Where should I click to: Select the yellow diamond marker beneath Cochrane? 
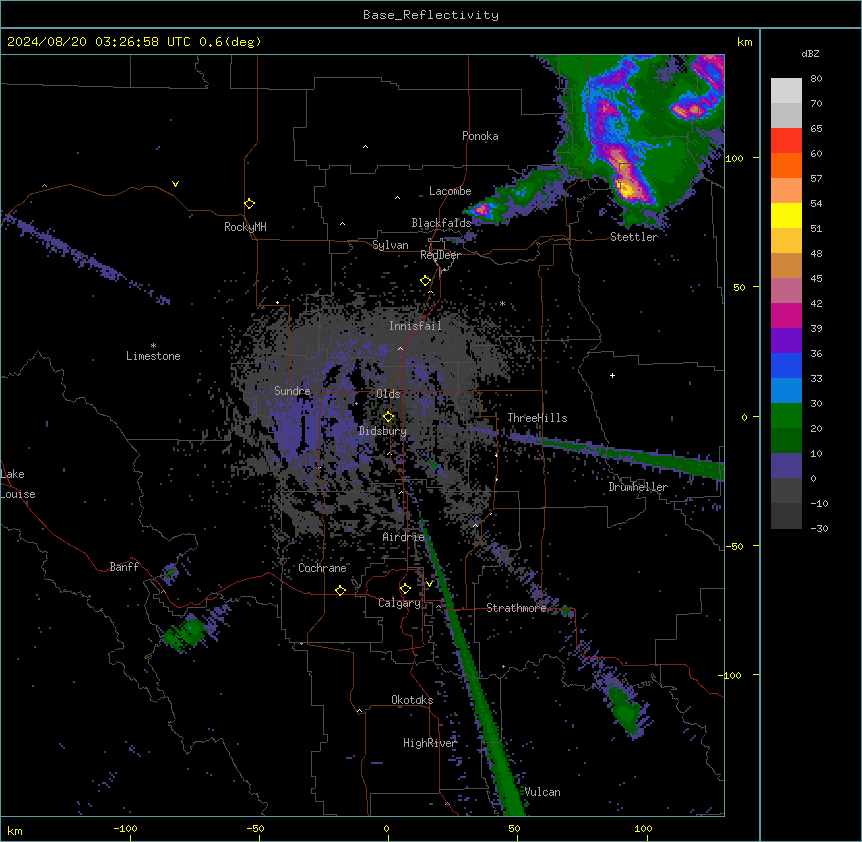pyautogui.click(x=340, y=590)
